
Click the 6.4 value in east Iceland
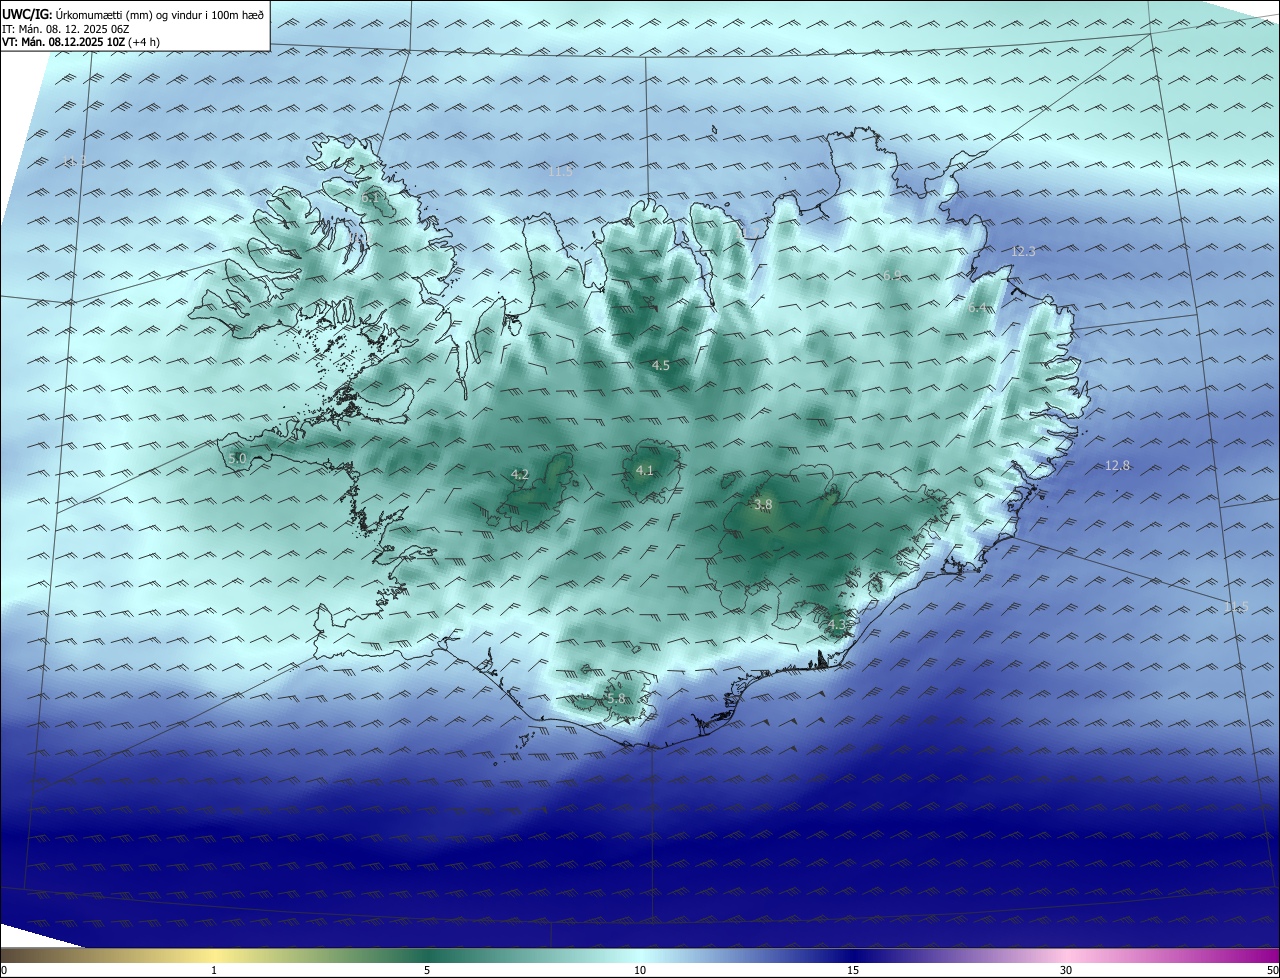(977, 308)
